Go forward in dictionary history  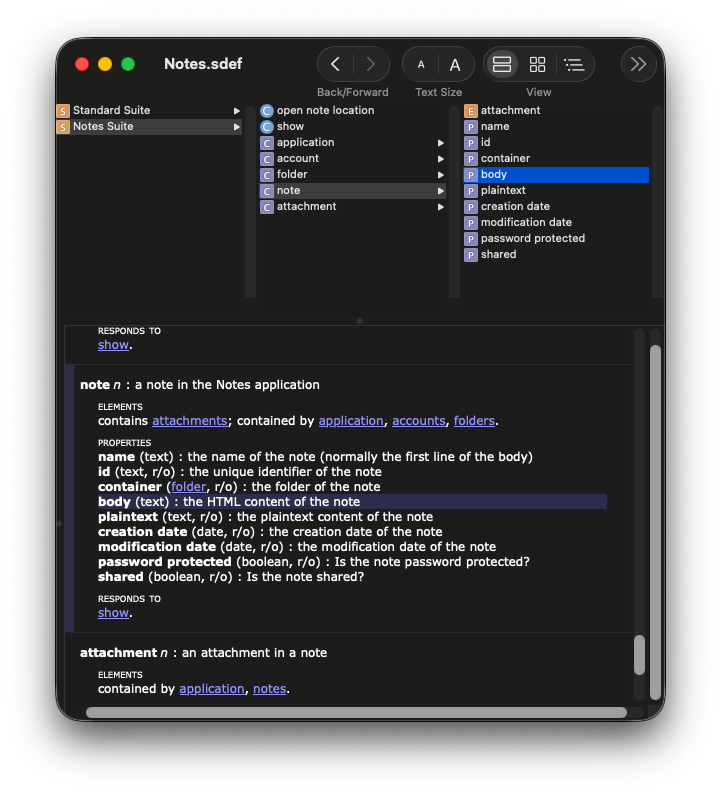[x=371, y=64]
